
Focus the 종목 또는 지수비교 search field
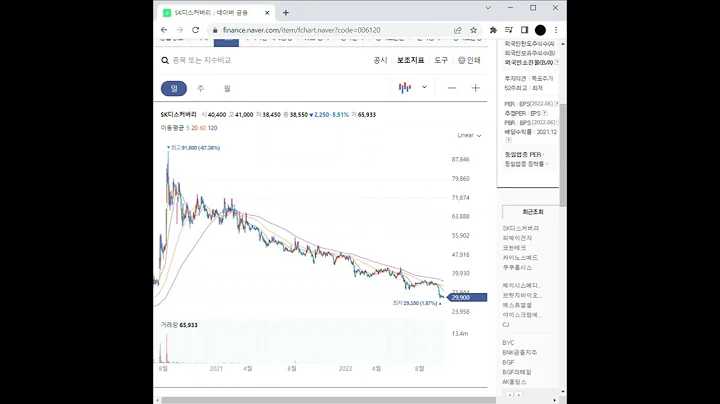202,60
